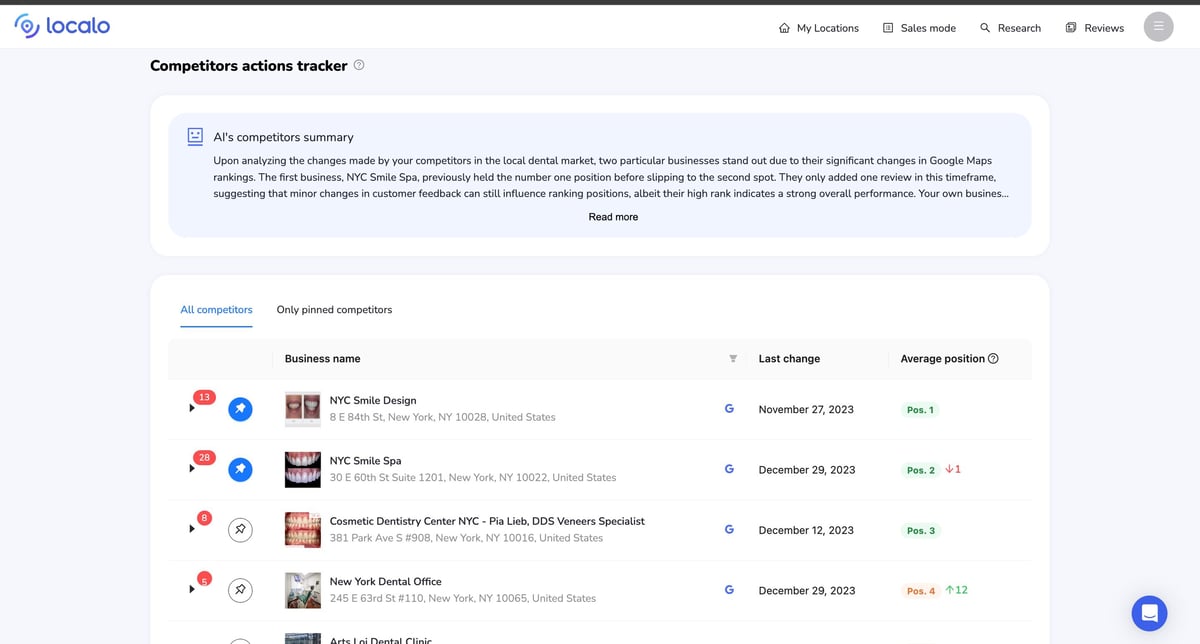
Task: Open My Locations from the navigation bar
Action: point(818,27)
